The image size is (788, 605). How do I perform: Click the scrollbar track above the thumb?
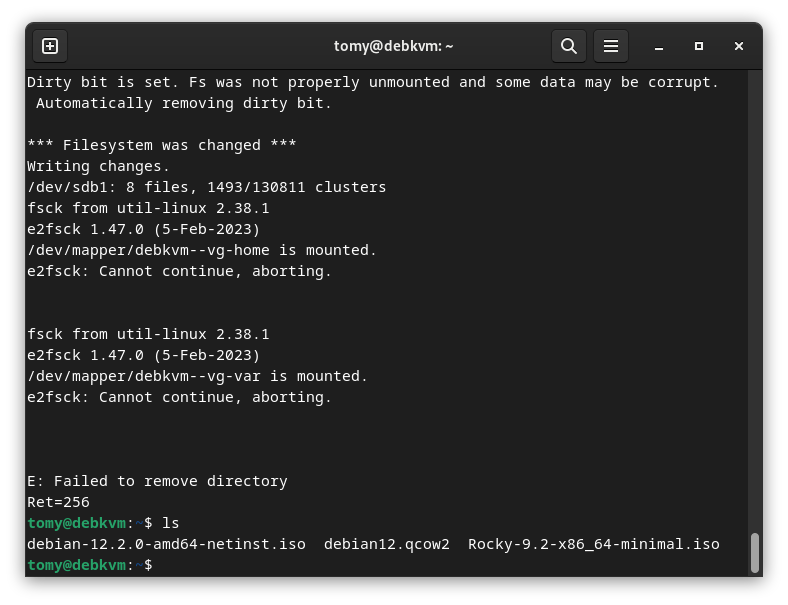click(x=754, y=300)
